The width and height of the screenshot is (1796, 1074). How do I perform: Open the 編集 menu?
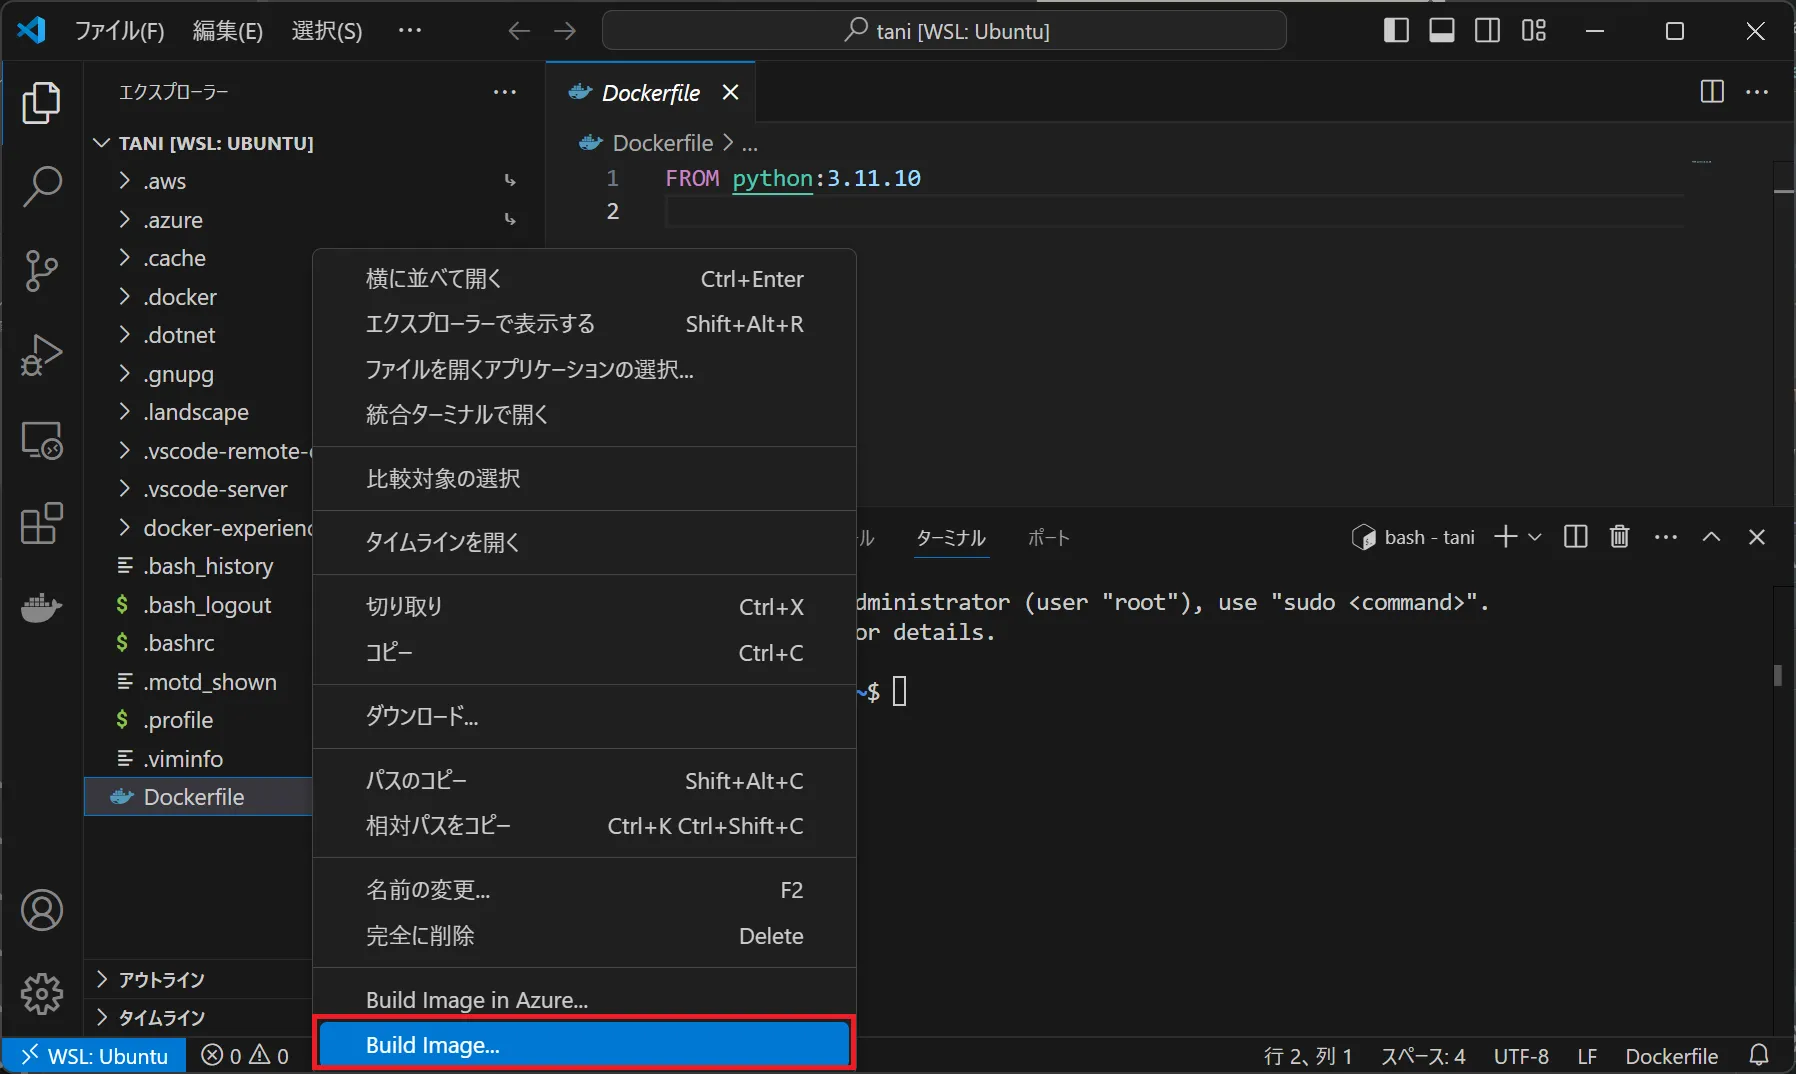tap(227, 30)
